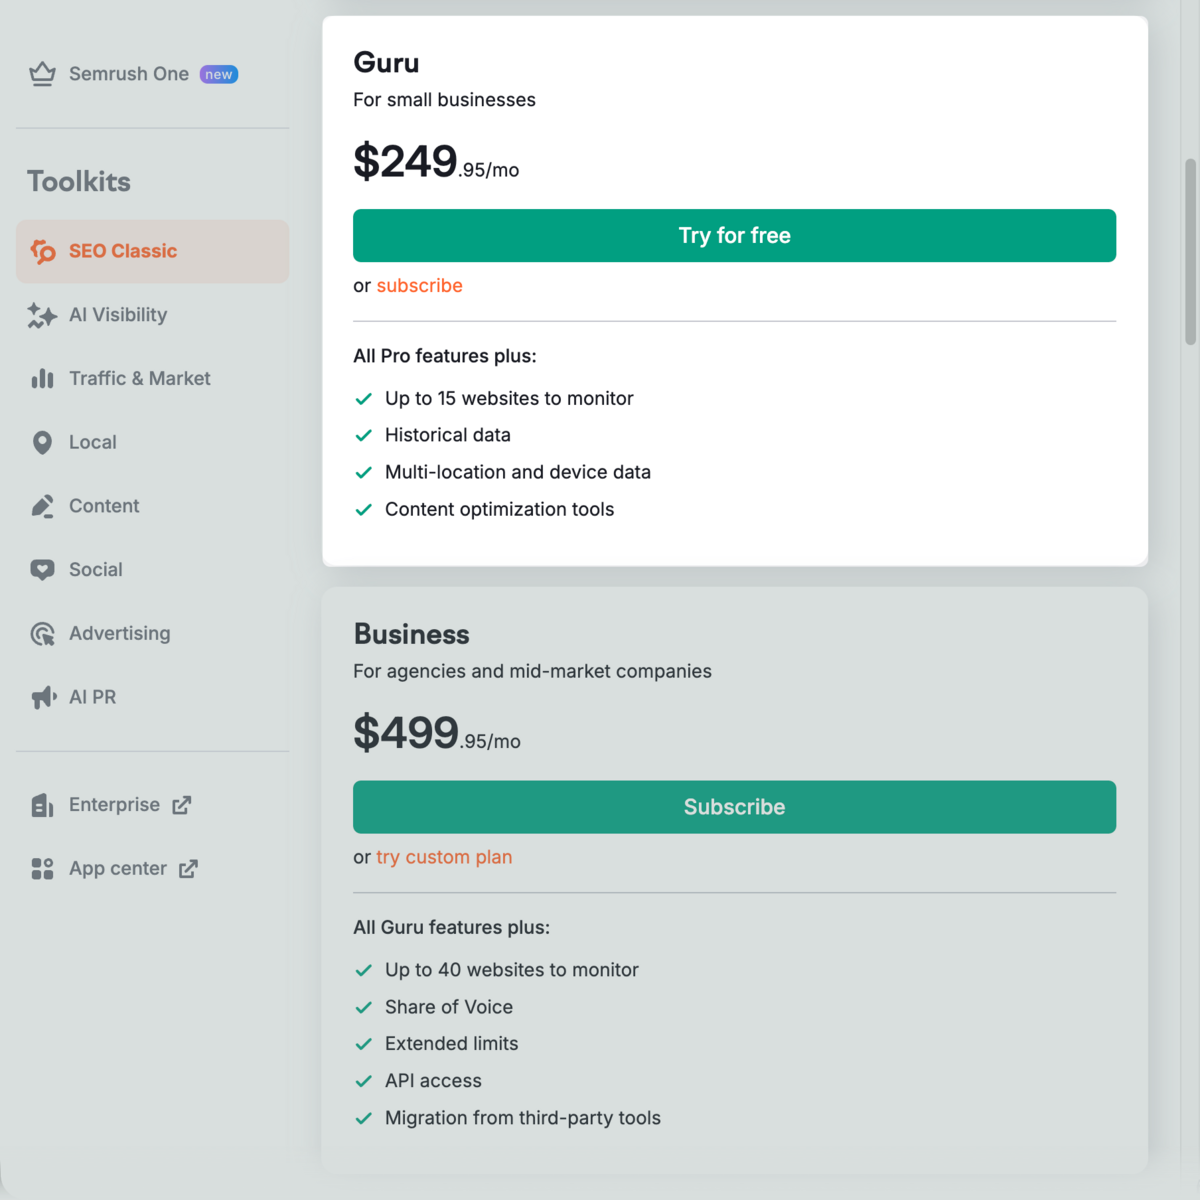
Task: Click the Semrush One crown icon
Action: pyautogui.click(x=42, y=73)
